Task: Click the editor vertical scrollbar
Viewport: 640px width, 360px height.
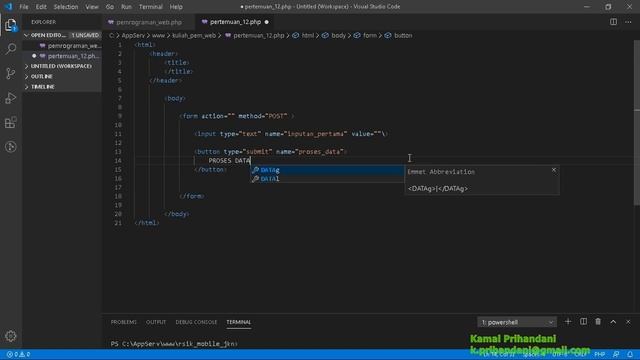Action: coord(637,122)
